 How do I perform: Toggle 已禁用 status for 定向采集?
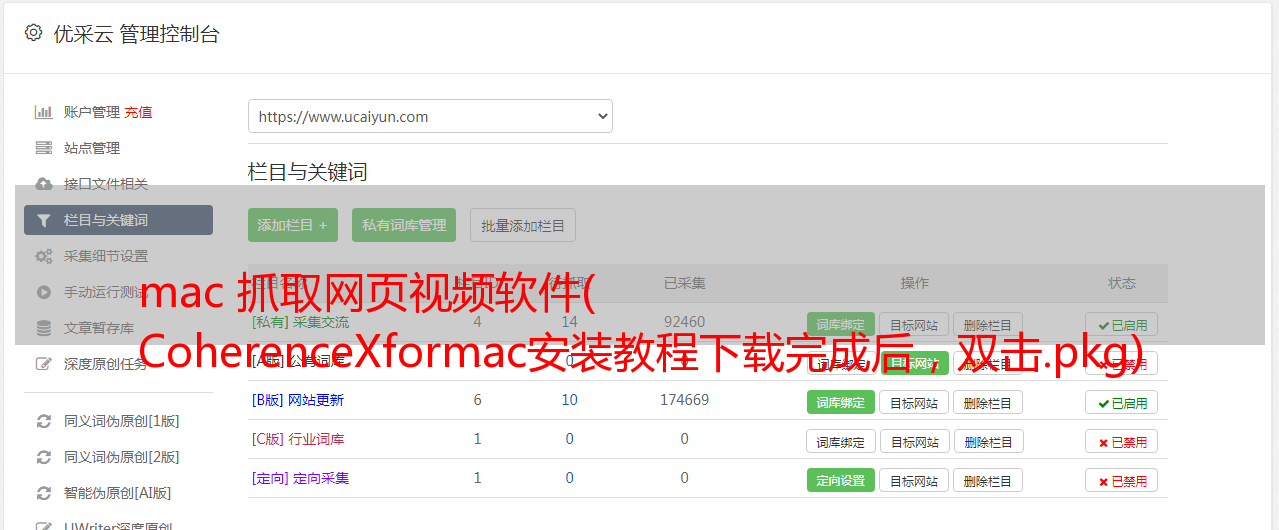coord(1122,480)
